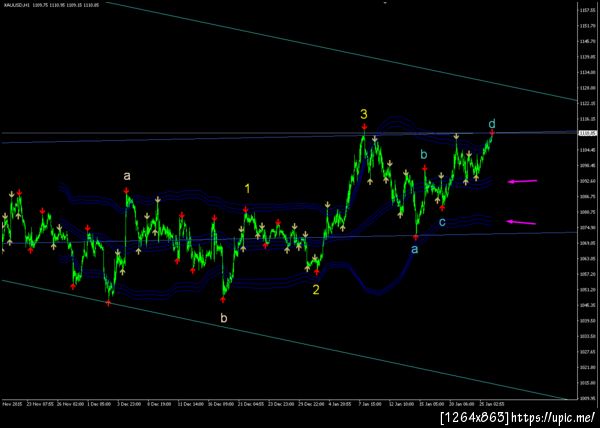Select the cyan wave label b
The image size is (600, 428).
click(x=423, y=155)
